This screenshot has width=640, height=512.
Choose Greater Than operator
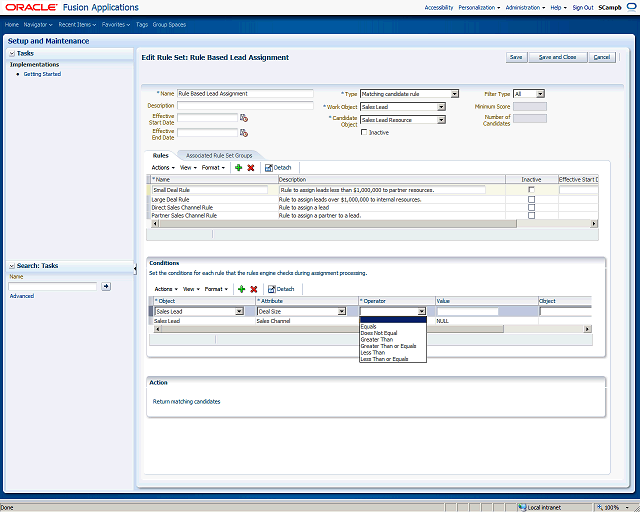tap(393, 340)
